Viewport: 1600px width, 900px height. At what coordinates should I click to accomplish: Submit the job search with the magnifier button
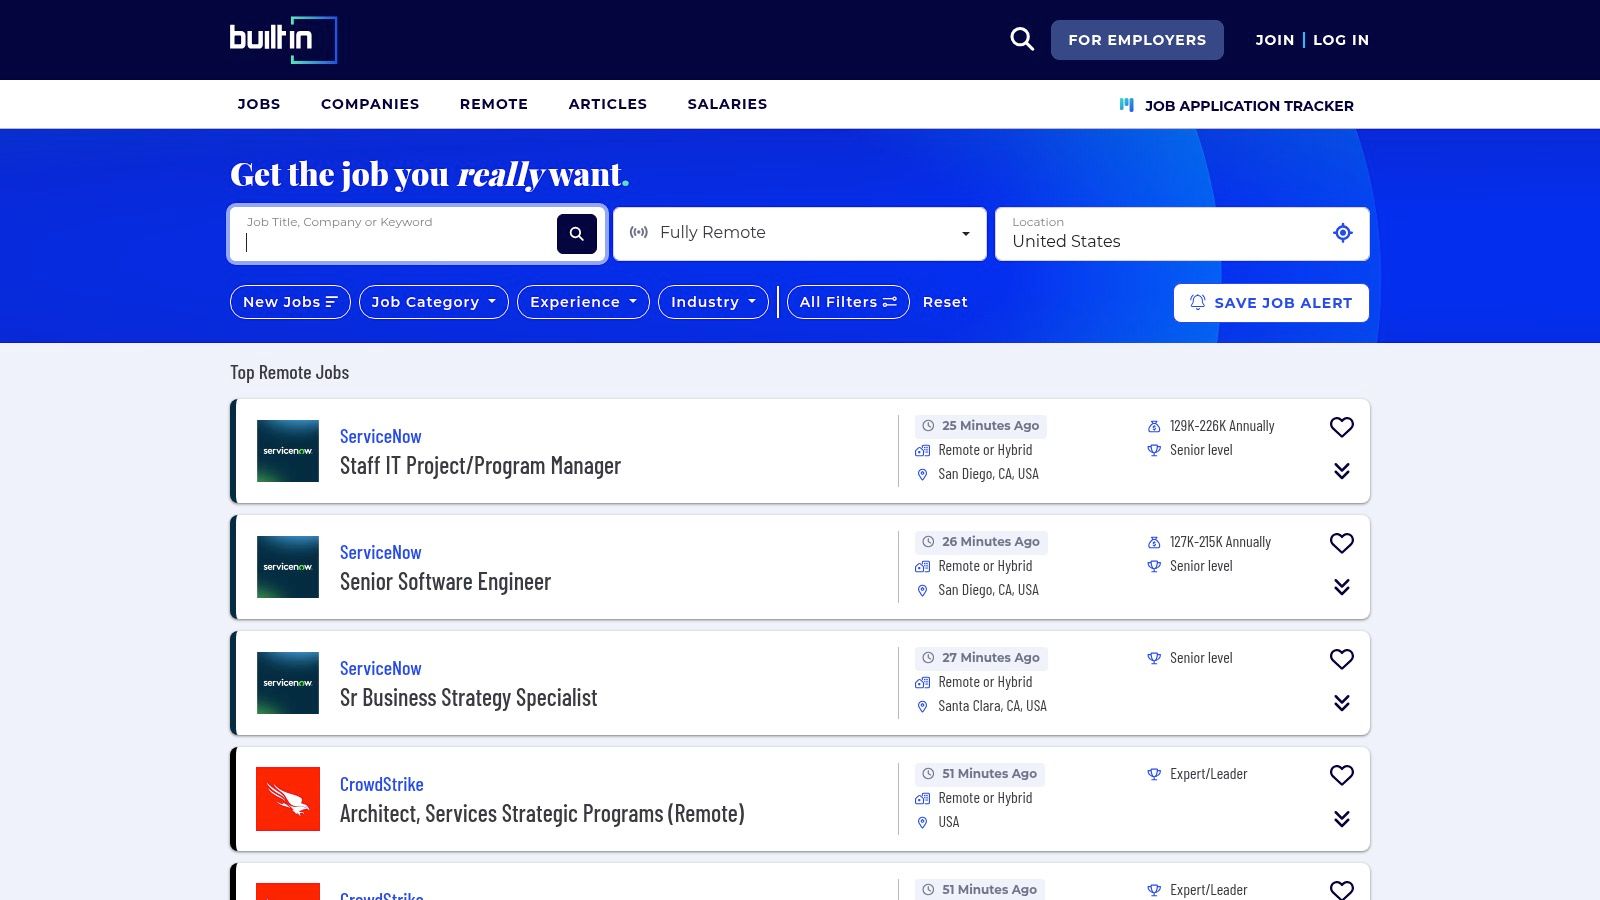[x=577, y=234]
